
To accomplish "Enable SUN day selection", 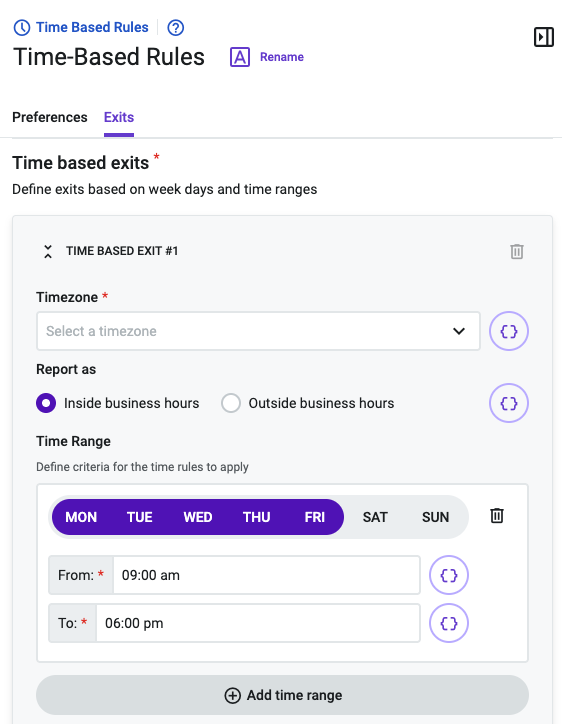I will (x=435, y=517).
